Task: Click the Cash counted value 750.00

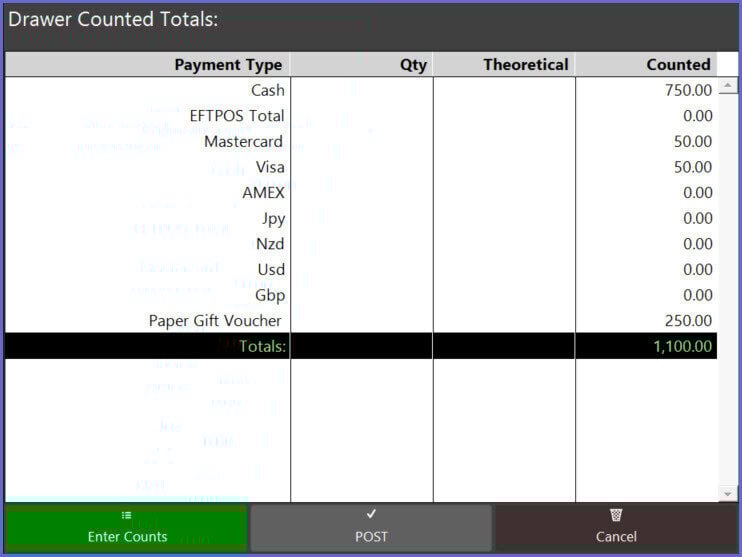Action: pyautogui.click(x=688, y=90)
